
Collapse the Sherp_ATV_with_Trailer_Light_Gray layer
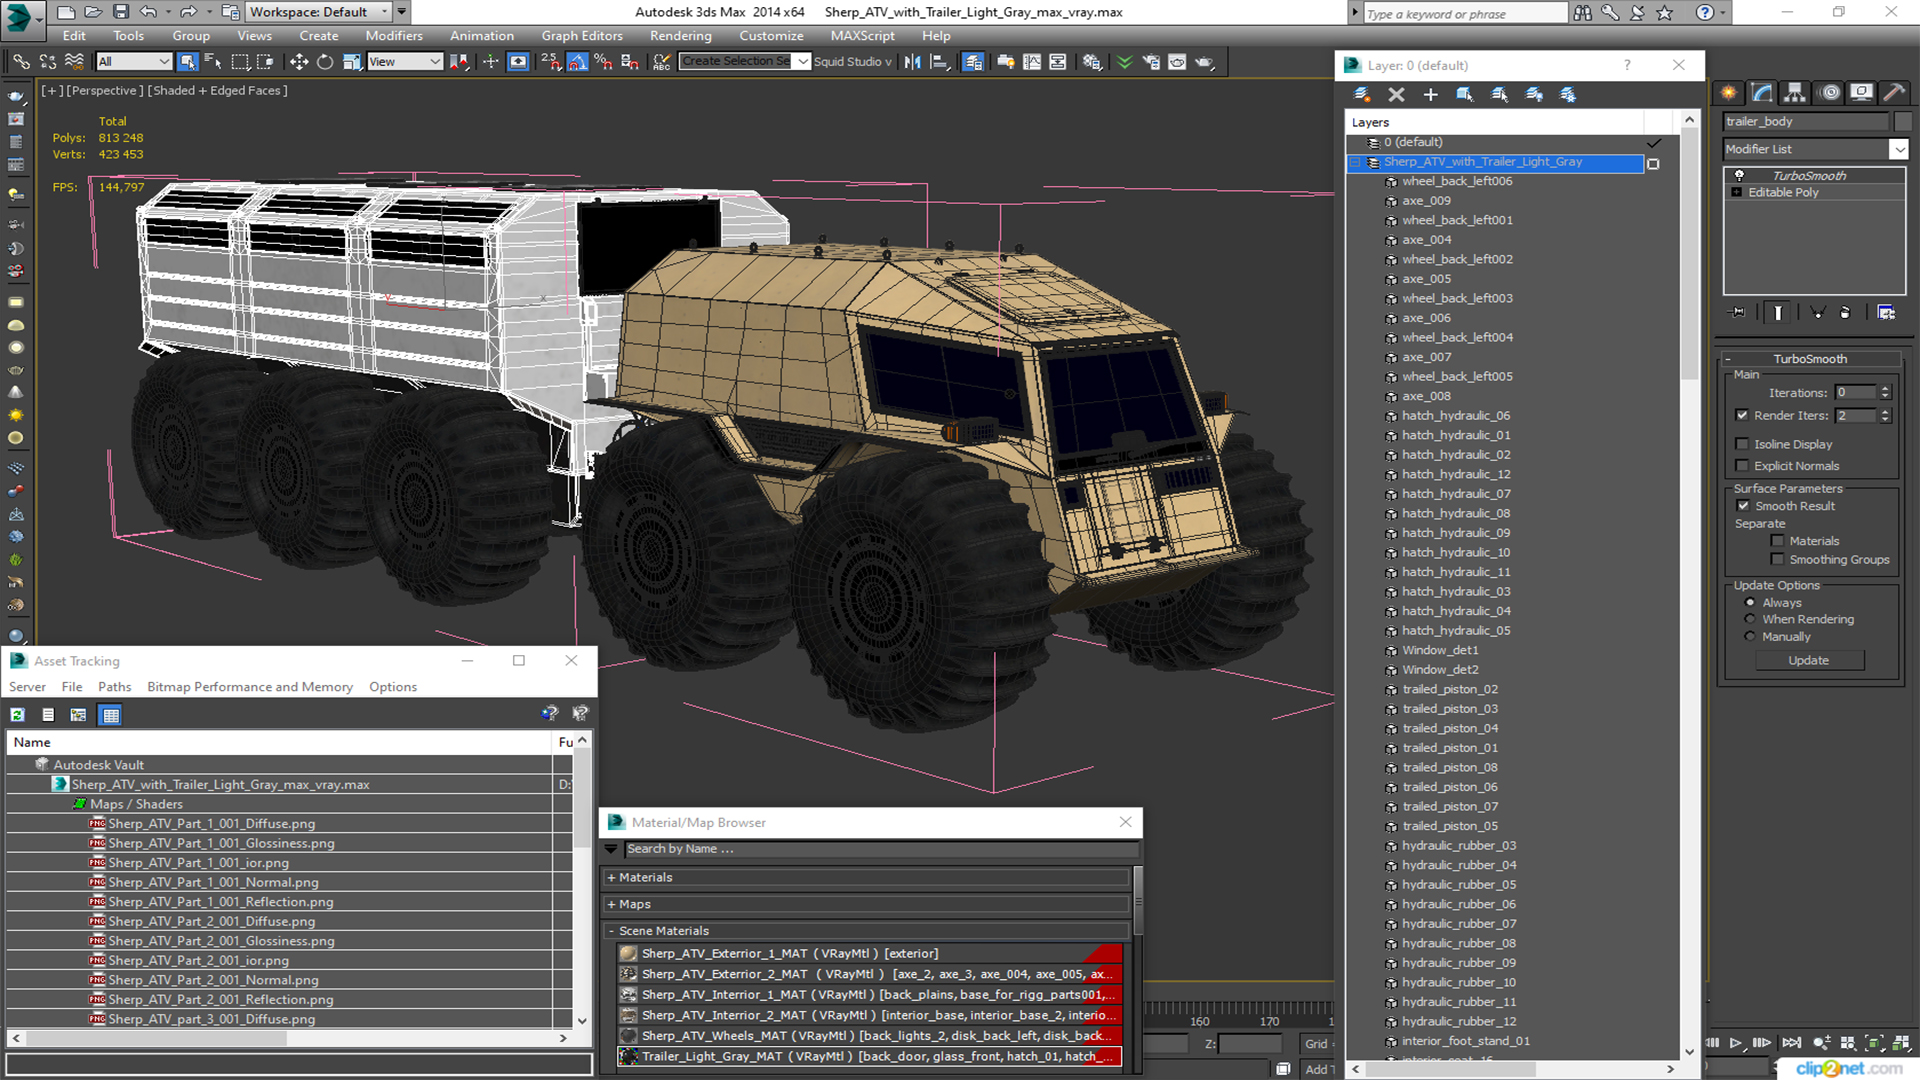[x=1356, y=162]
